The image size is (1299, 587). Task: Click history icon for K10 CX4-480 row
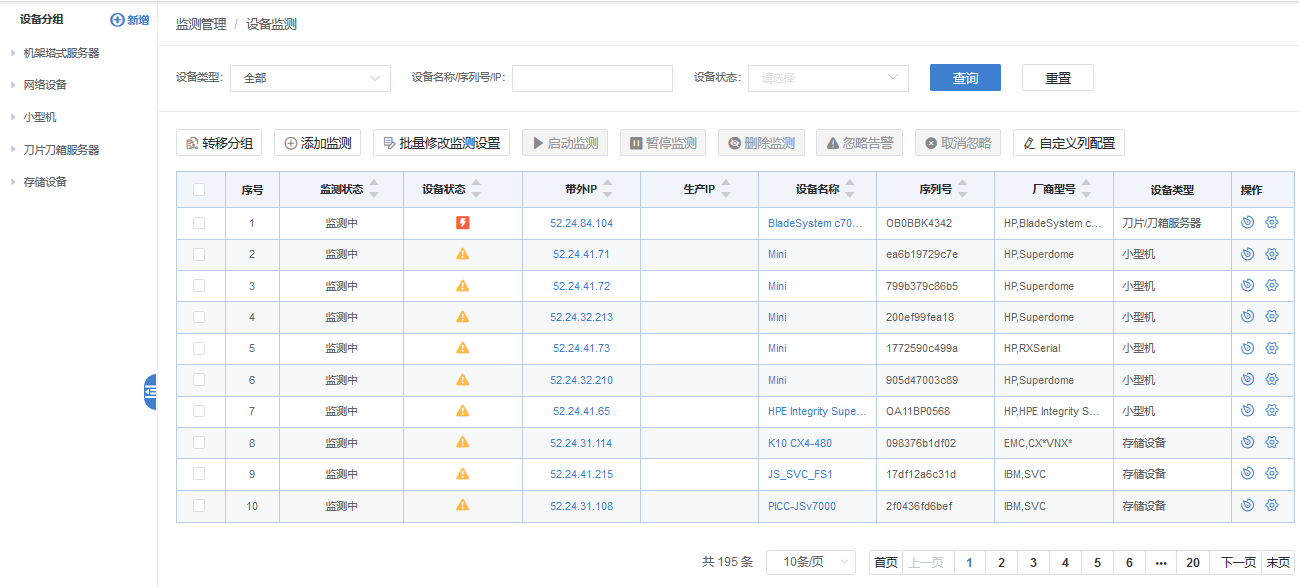pyautogui.click(x=1247, y=442)
